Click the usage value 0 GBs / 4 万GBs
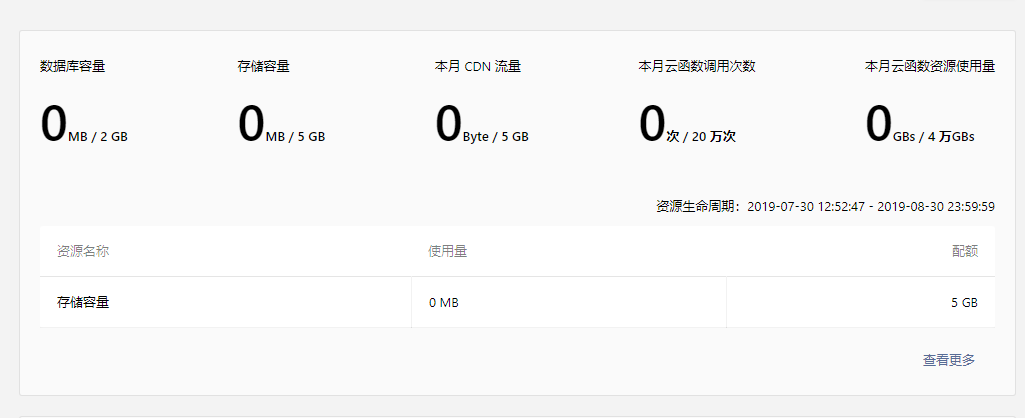Screen dimensions: 1025x418 (920, 126)
